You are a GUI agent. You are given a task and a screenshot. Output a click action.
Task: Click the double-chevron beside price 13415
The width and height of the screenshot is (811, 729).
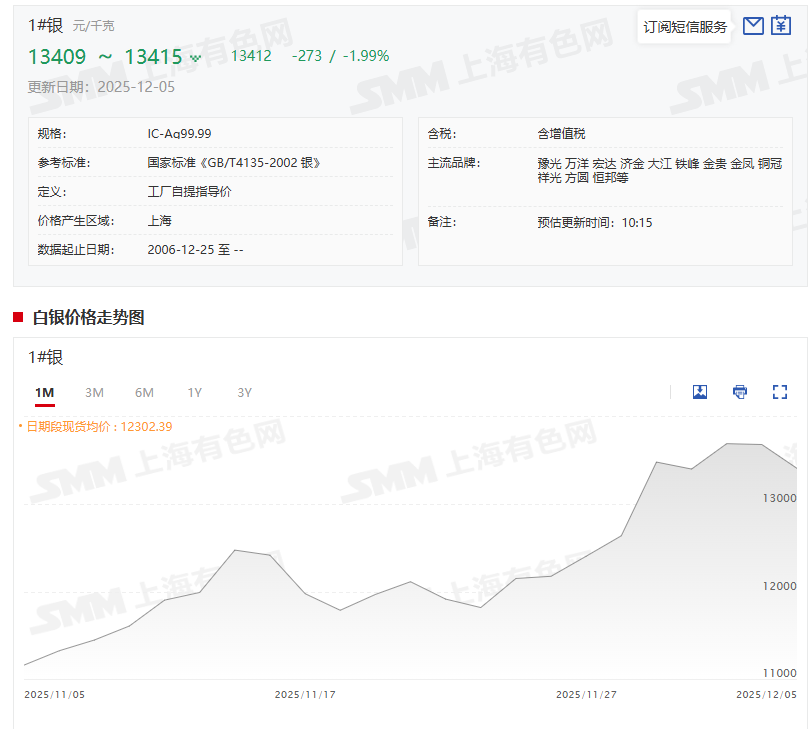pyautogui.click(x=194, y=57)
